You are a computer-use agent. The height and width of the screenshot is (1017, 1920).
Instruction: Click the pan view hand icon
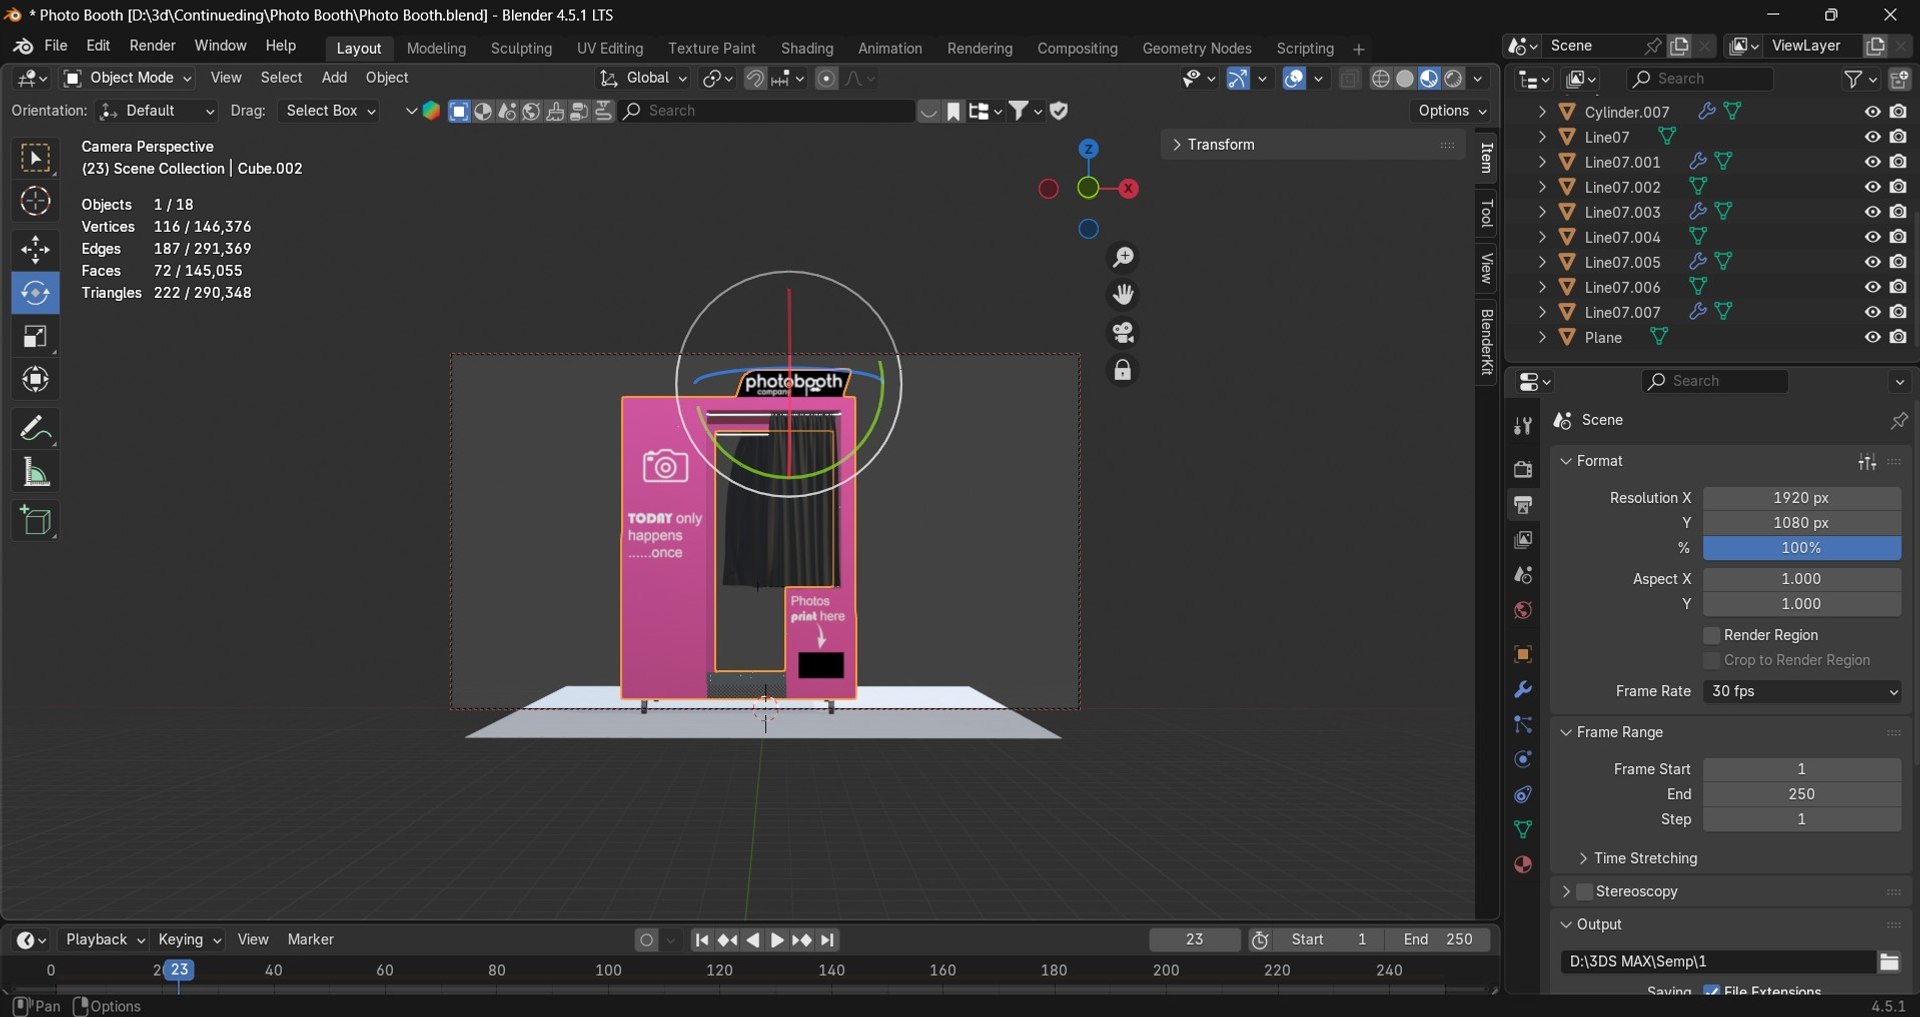1123,295
